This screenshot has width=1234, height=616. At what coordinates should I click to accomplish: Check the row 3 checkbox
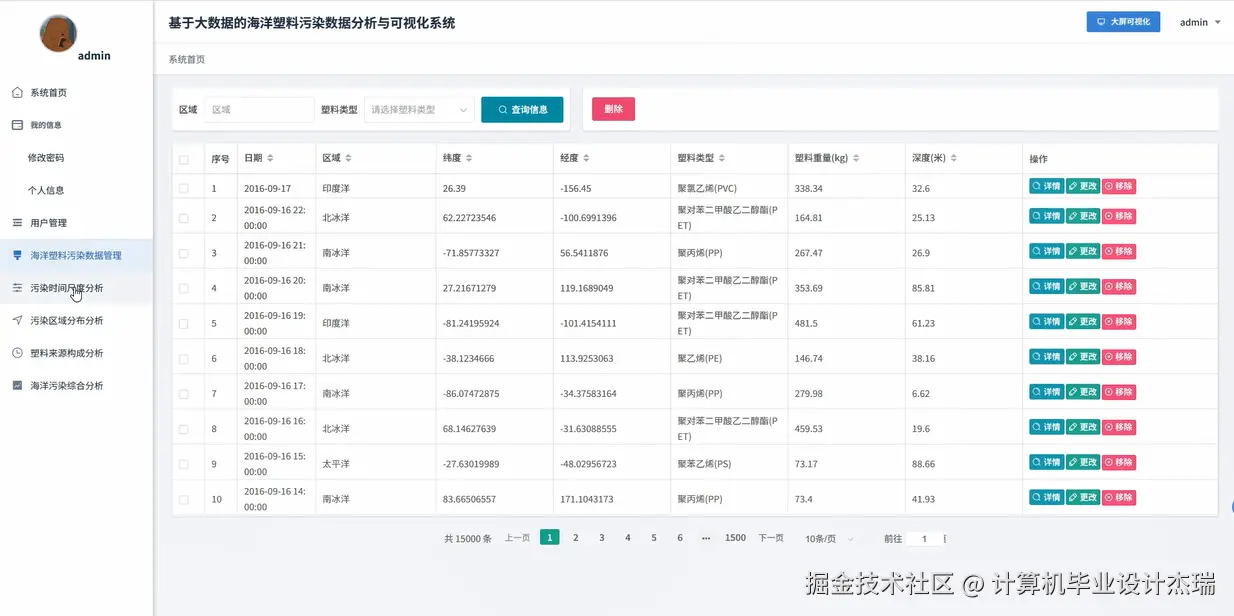(x=183, y=253)
